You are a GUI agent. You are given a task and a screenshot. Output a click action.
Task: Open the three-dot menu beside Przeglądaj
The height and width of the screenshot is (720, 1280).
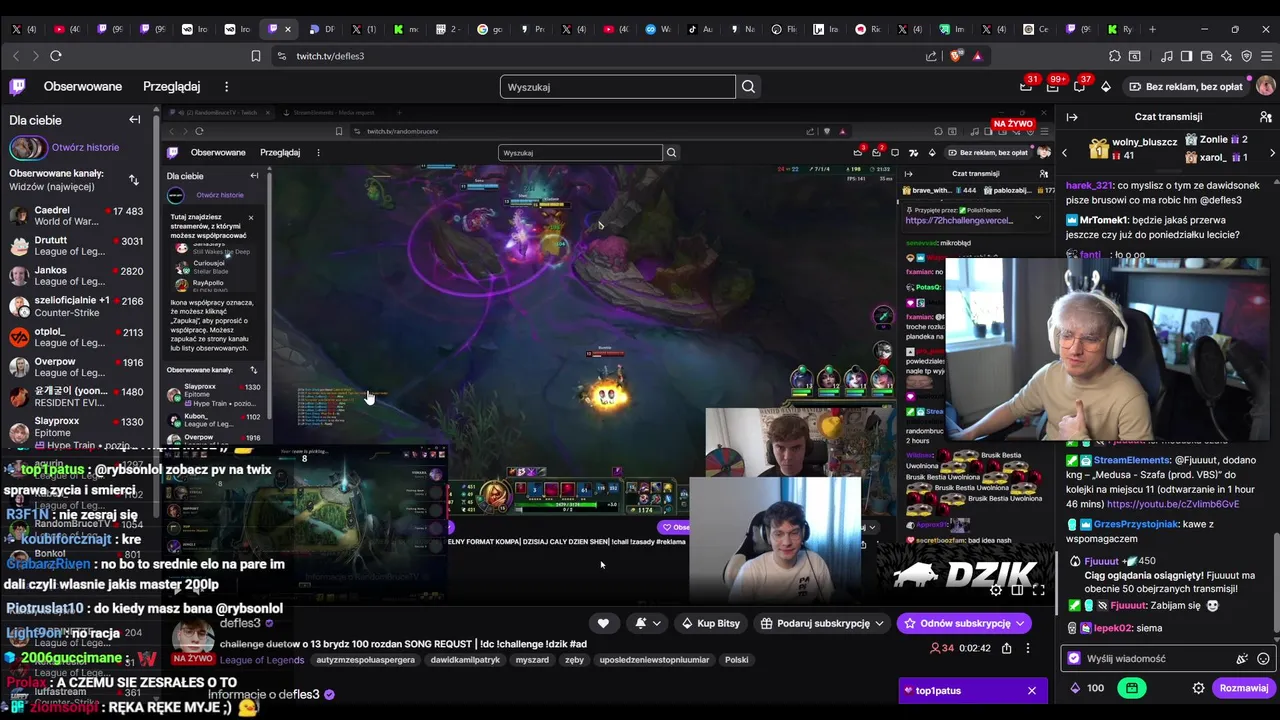click(227, 87)
